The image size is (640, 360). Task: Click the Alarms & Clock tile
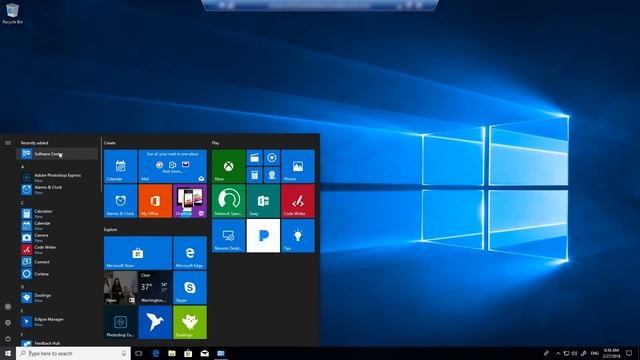[120, 201]
